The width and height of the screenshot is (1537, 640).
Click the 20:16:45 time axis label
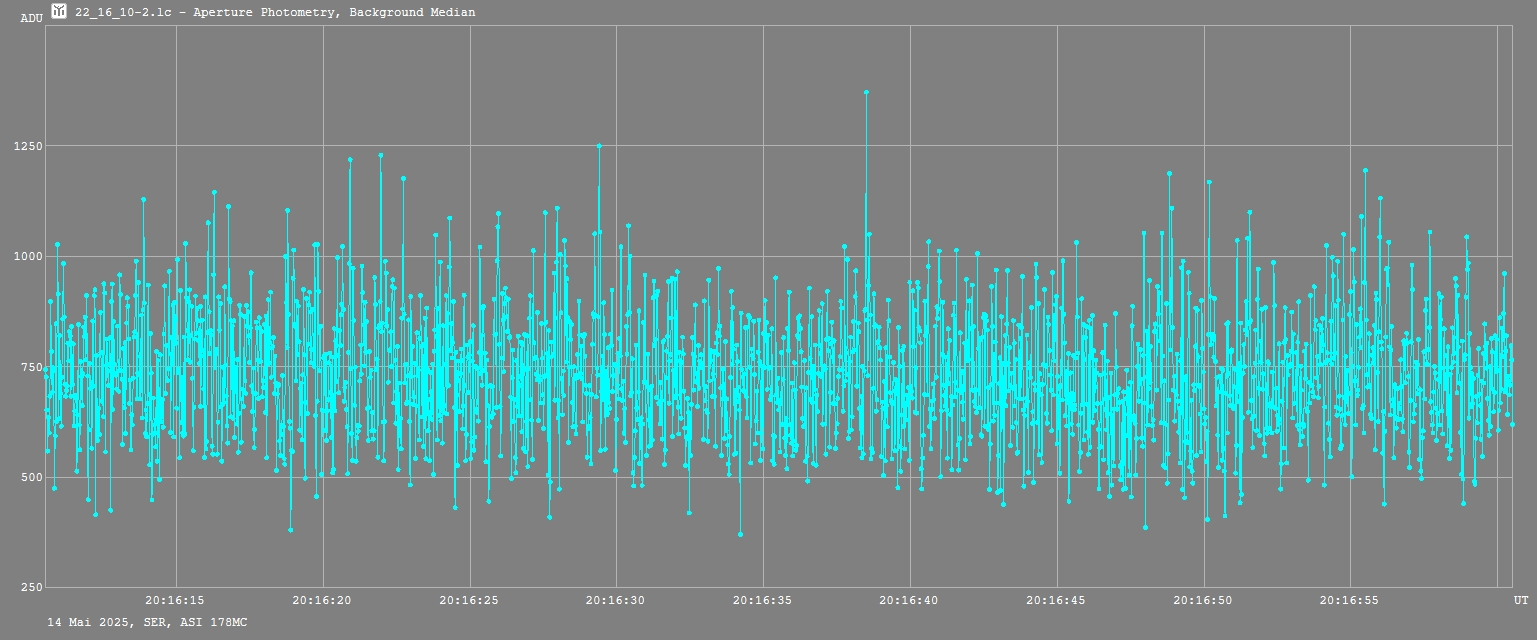click(x=1056, y=601)
